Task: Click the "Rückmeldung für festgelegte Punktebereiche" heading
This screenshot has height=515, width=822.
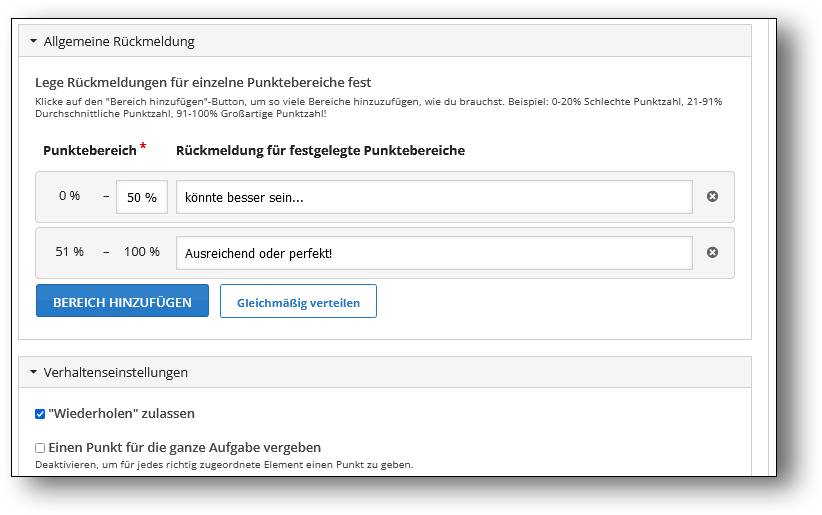Action: click(x=320, y=151)
